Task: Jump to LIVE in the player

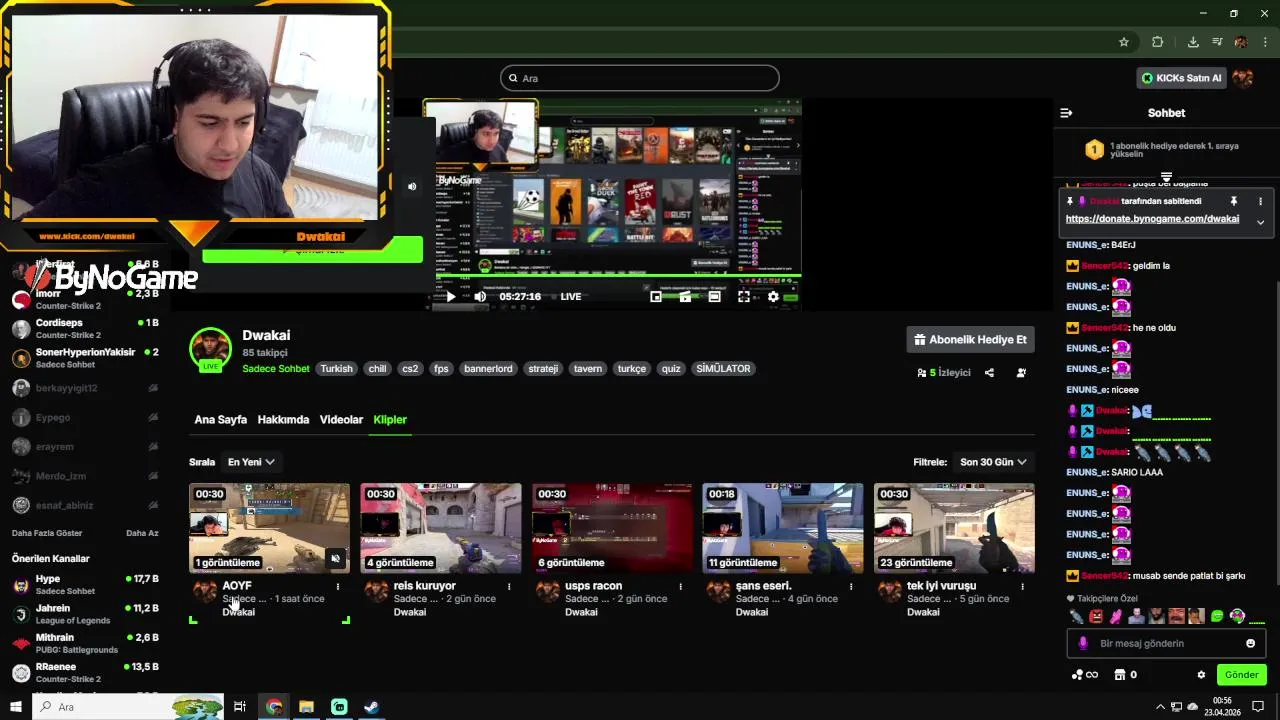Action: (571, 296)
